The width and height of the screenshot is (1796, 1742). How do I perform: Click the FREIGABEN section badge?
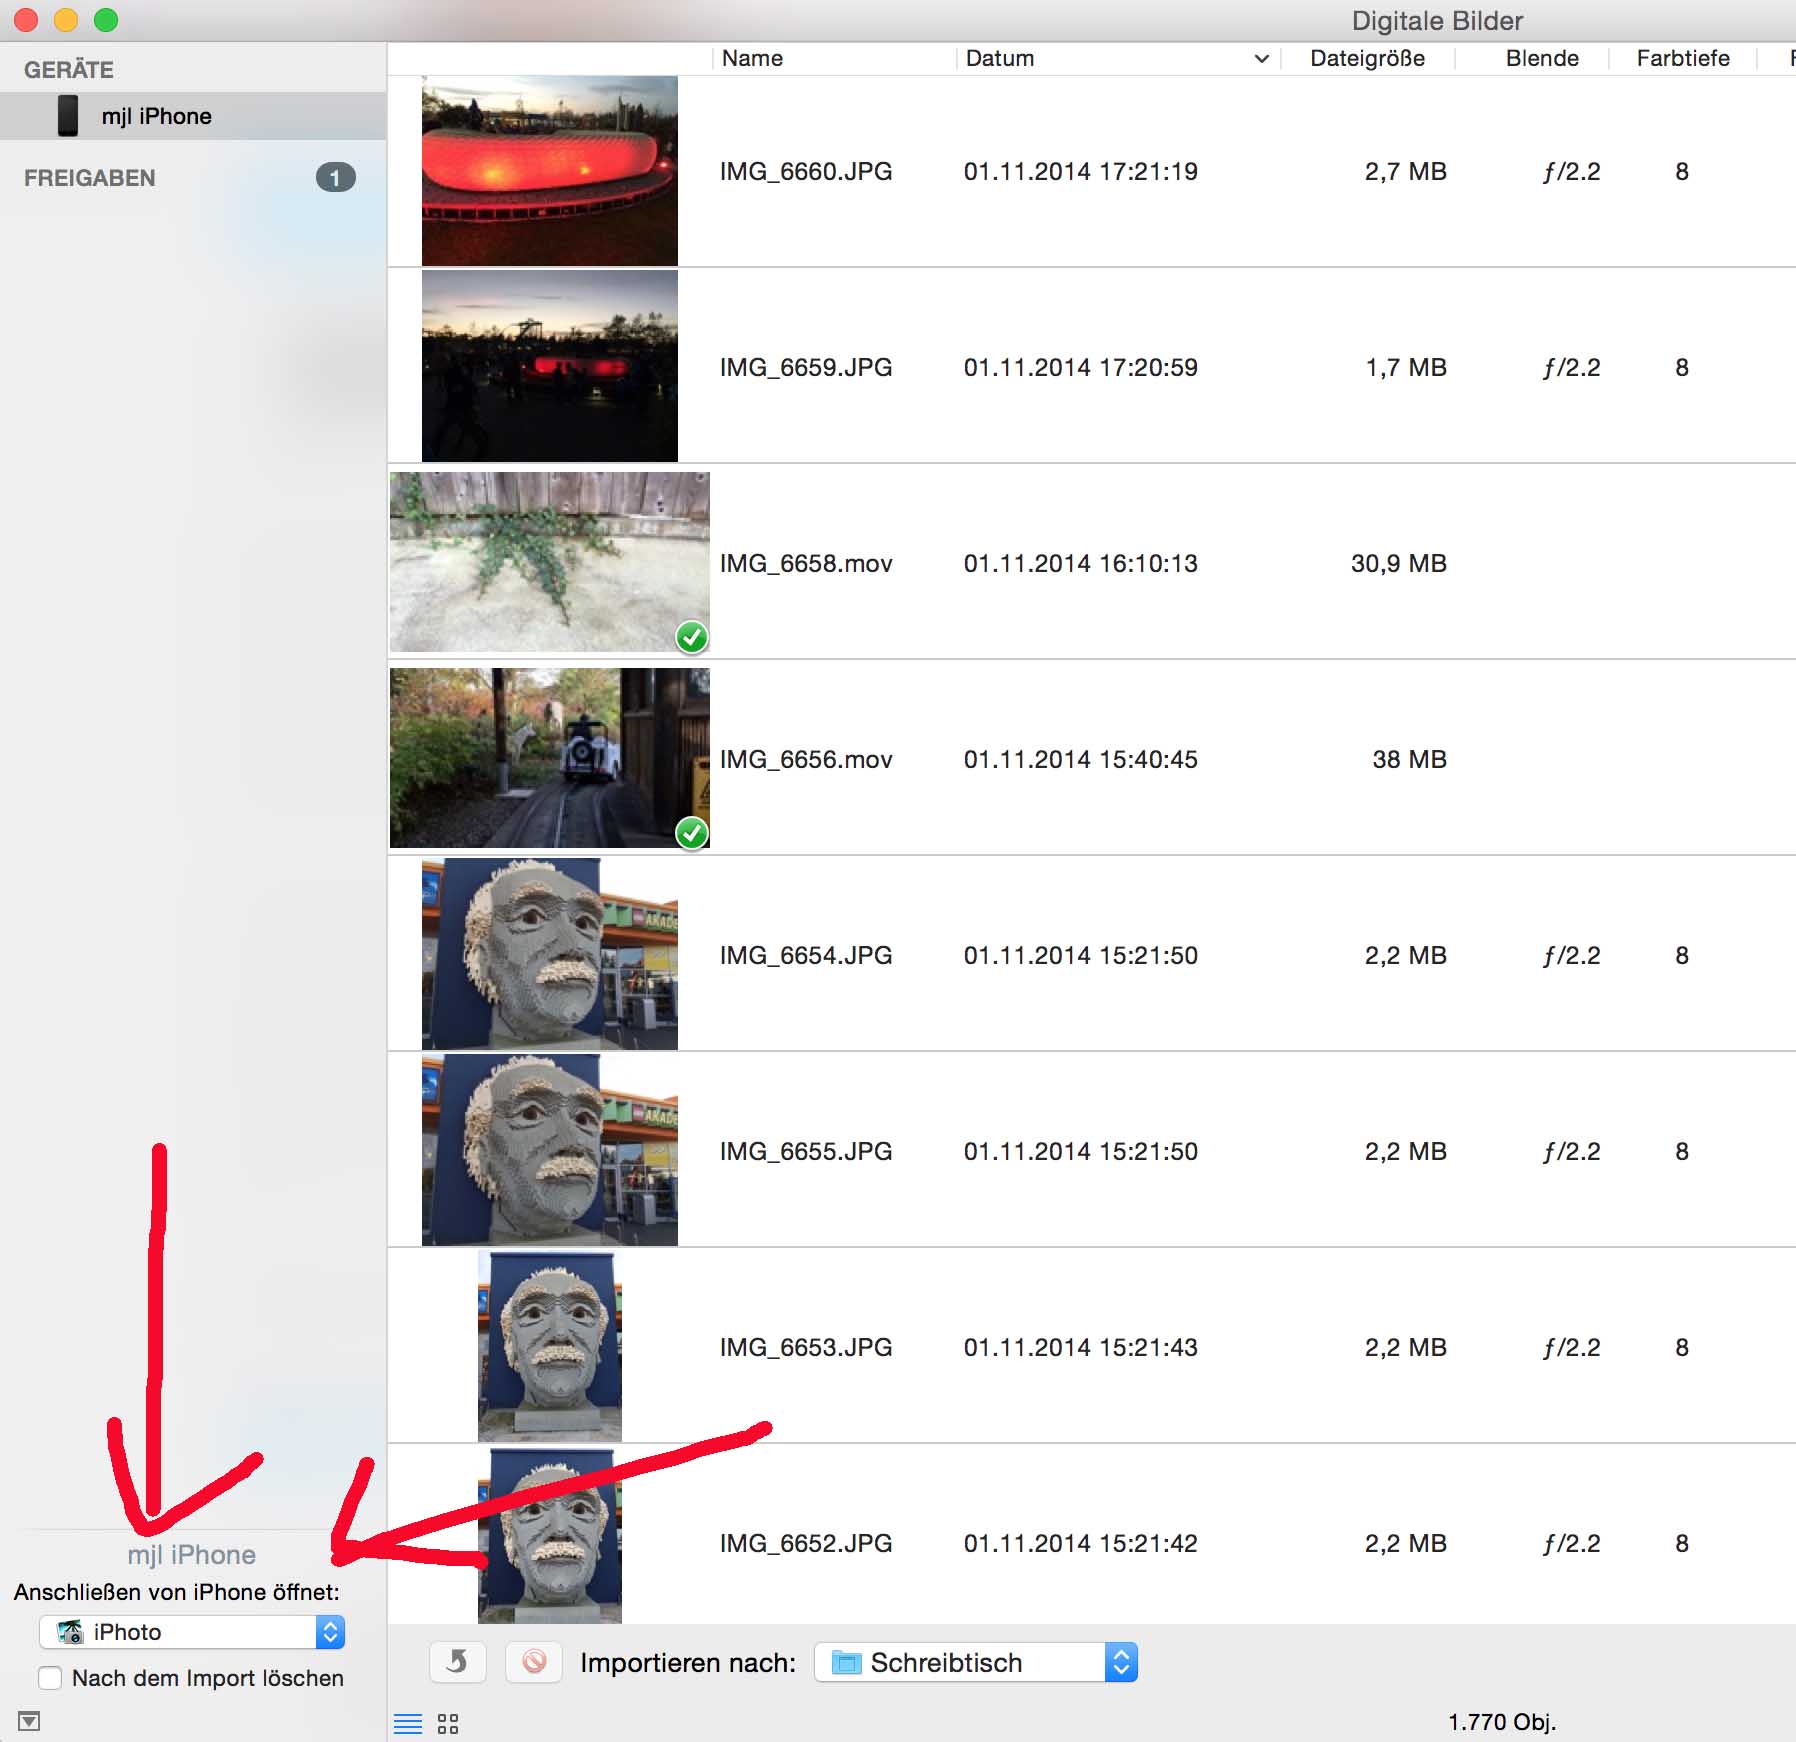335,178
